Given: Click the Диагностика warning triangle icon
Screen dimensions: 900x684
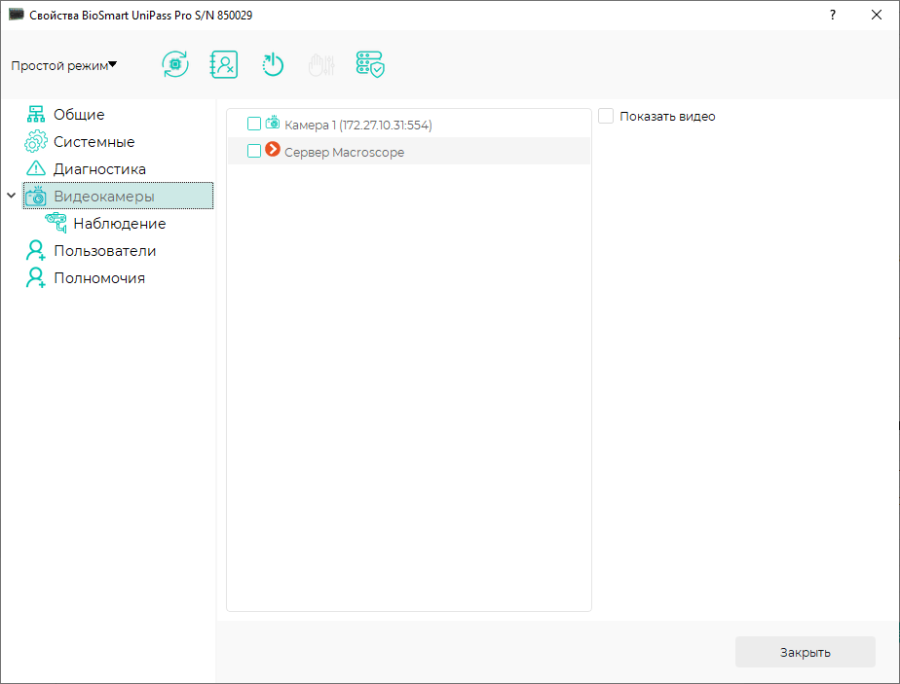Looking at the screenshot, I should click(x=36, y=169).
